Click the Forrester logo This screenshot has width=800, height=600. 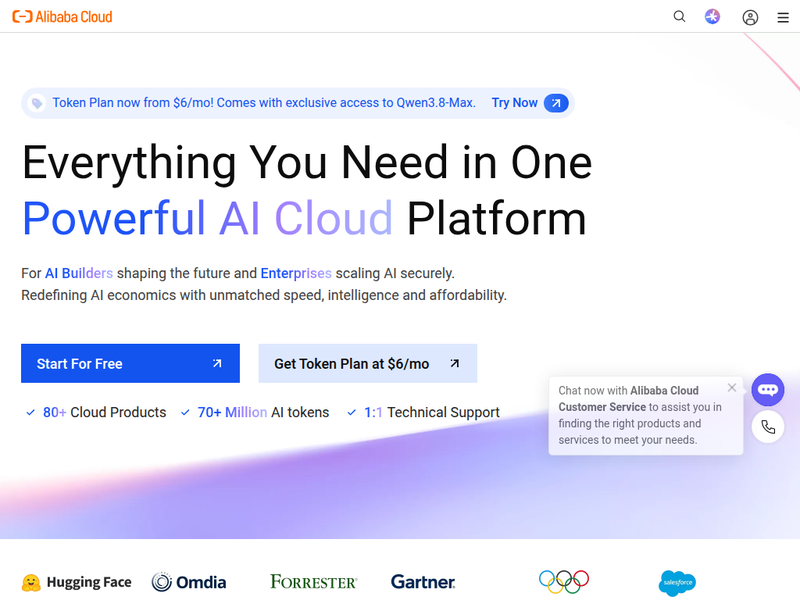coord(313,581)
